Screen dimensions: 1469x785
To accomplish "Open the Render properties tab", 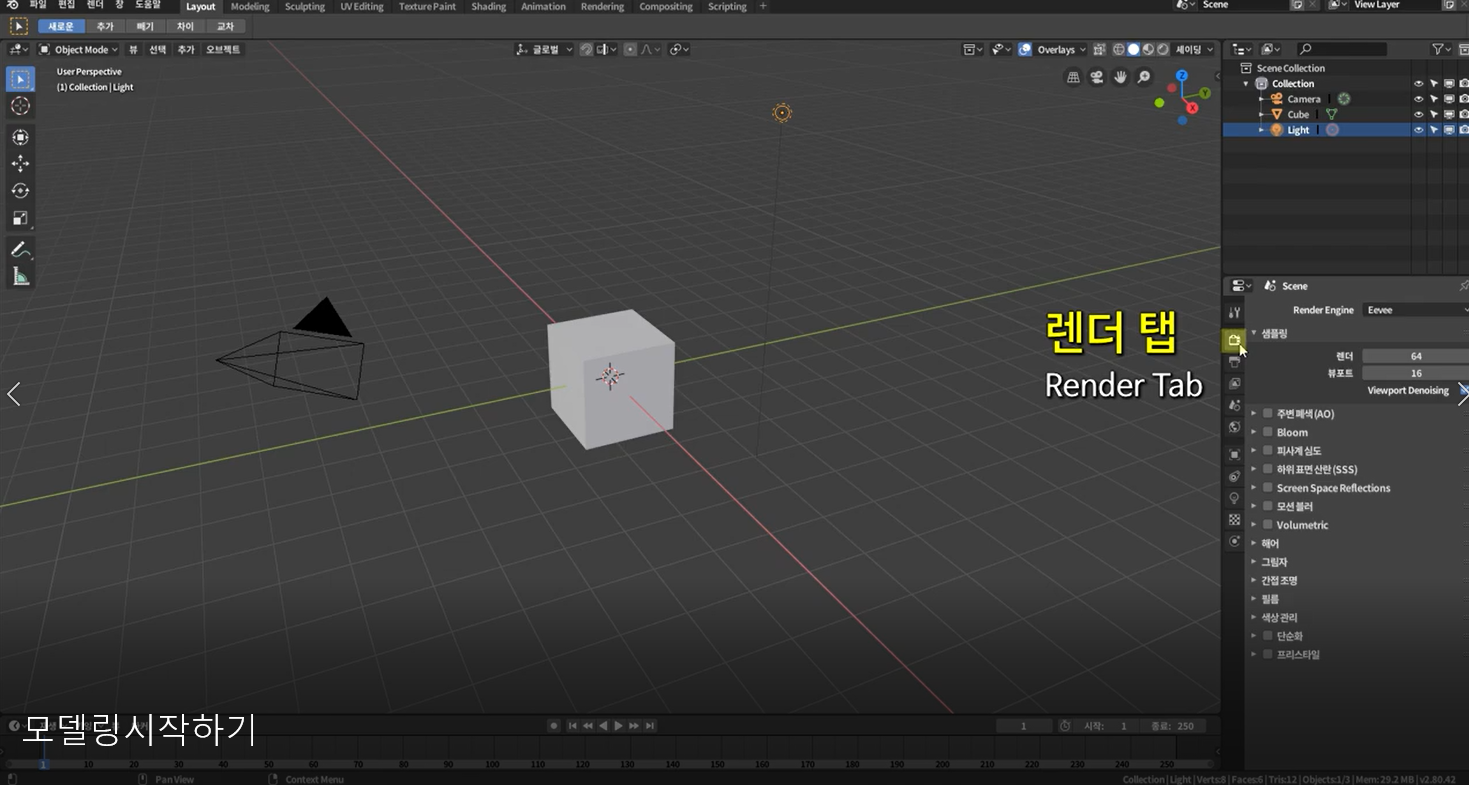I will pos(1234,340).
